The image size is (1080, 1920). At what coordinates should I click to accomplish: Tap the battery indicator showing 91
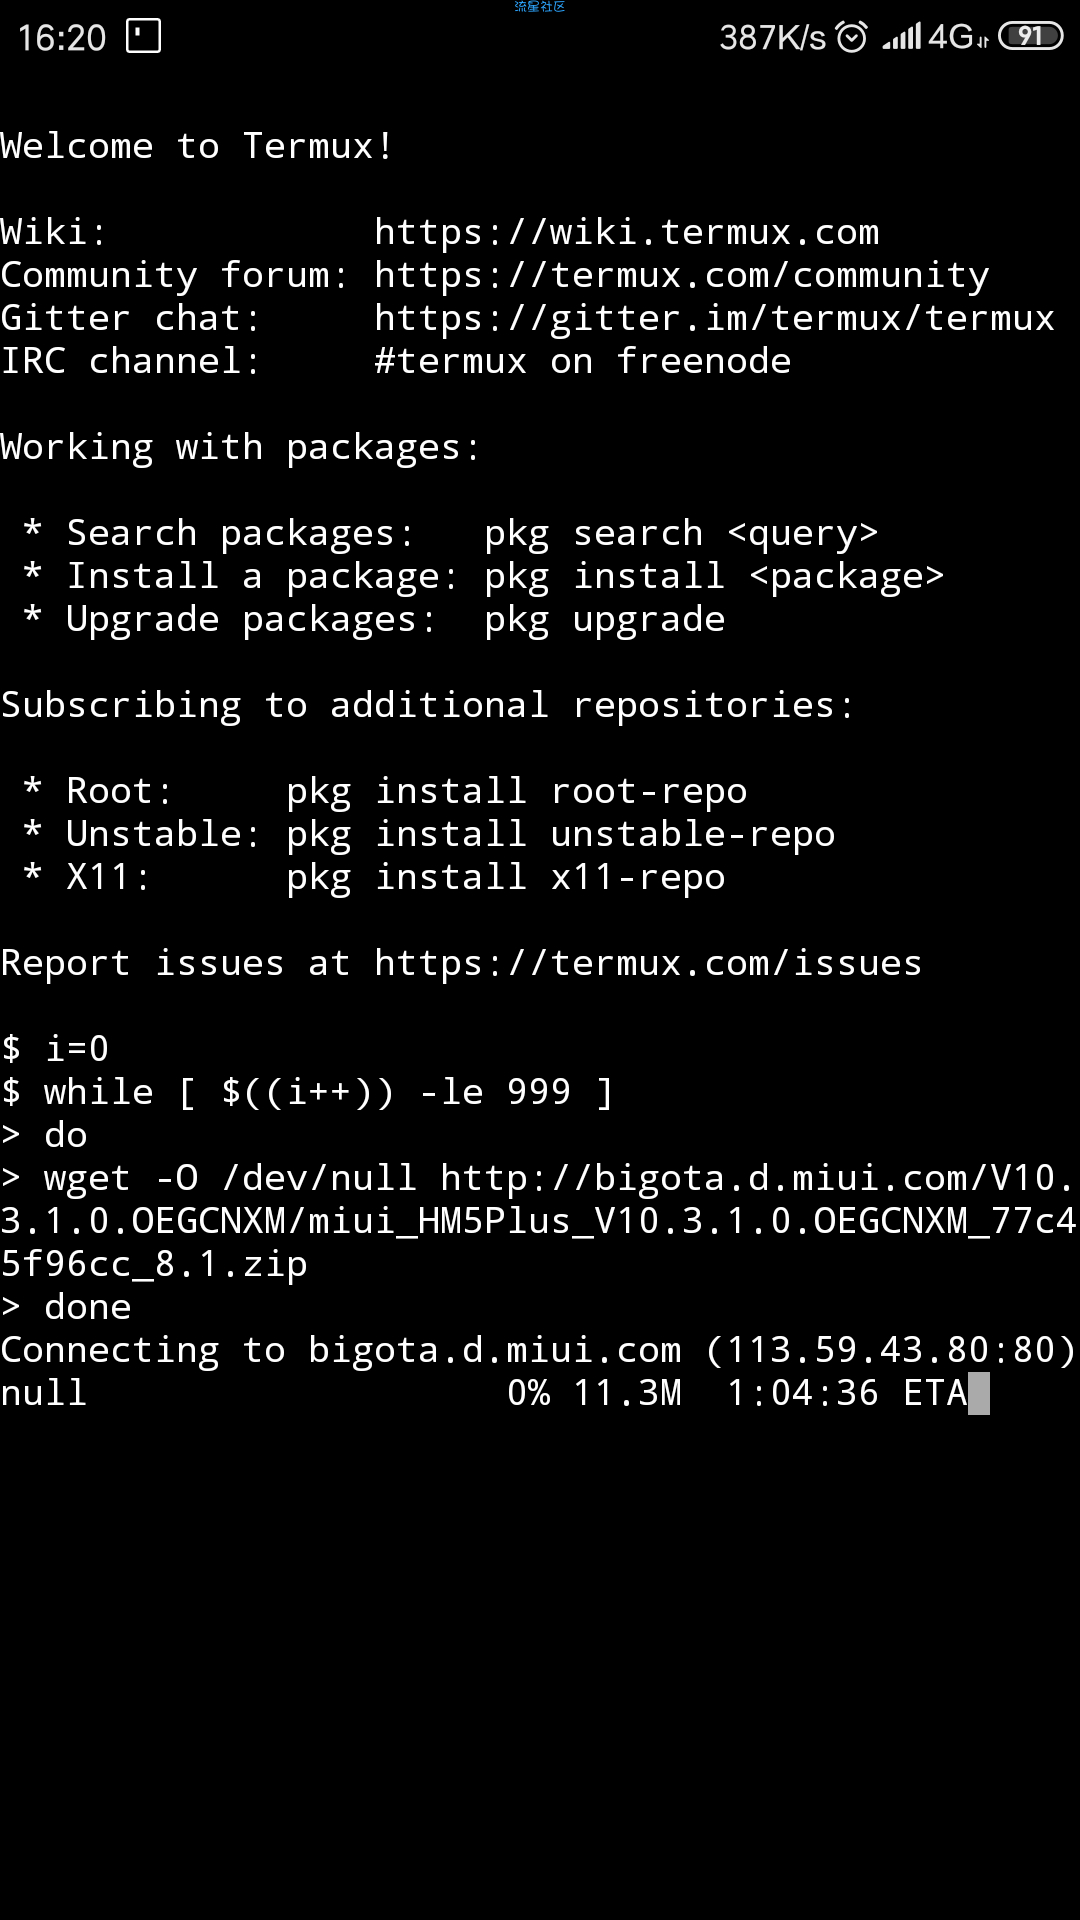pos(1030,37)
